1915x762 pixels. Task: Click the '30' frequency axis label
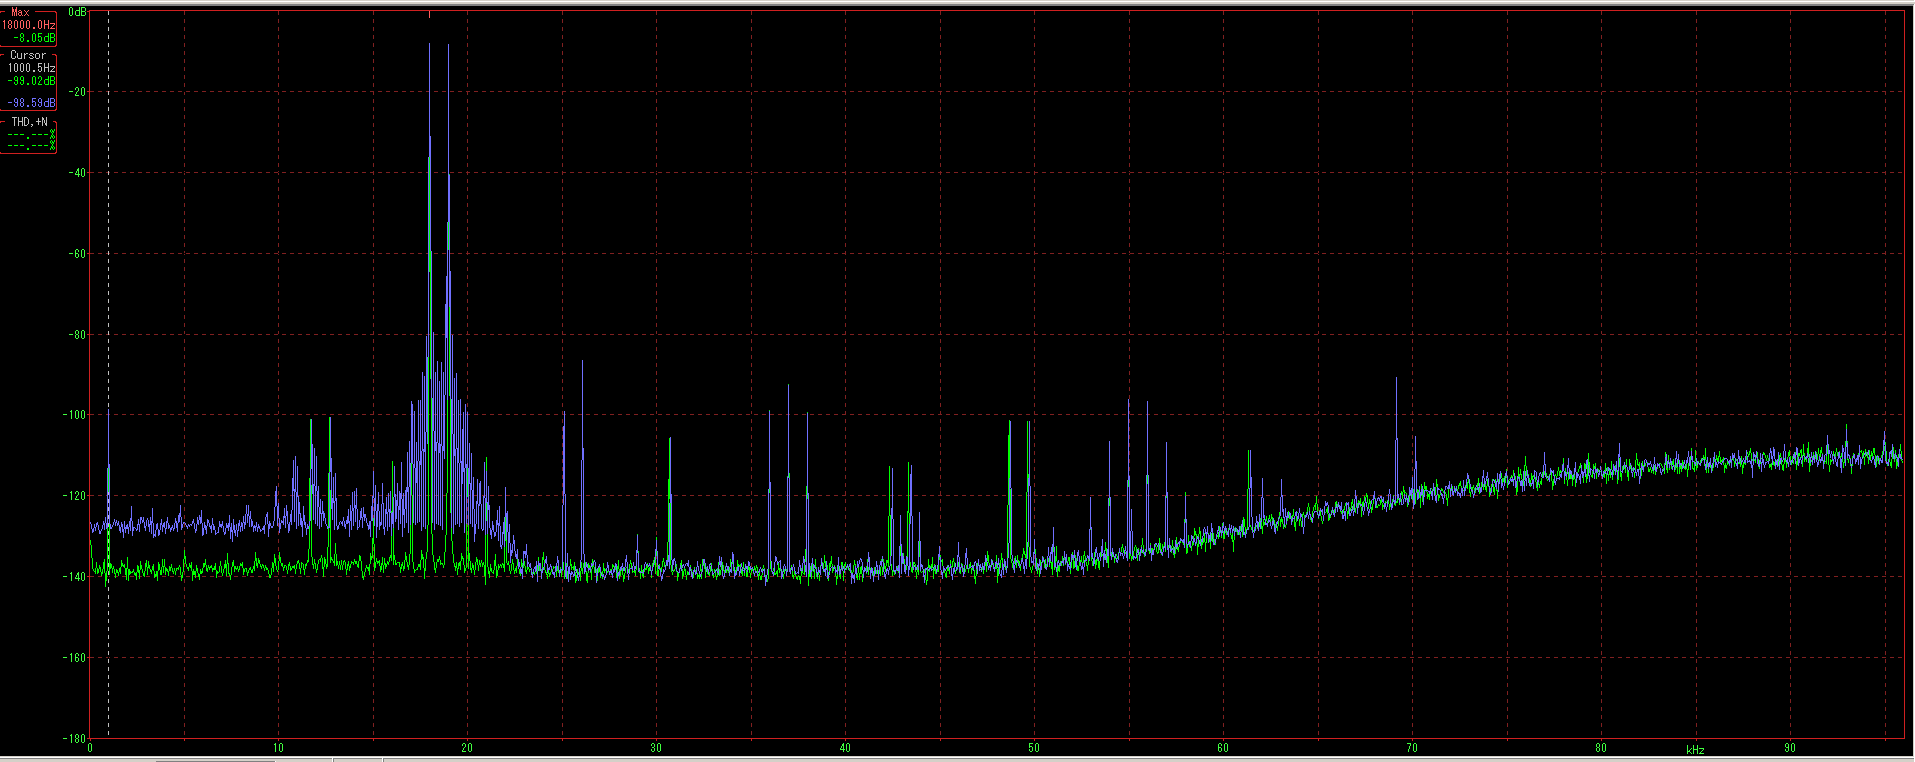[656, 748]
